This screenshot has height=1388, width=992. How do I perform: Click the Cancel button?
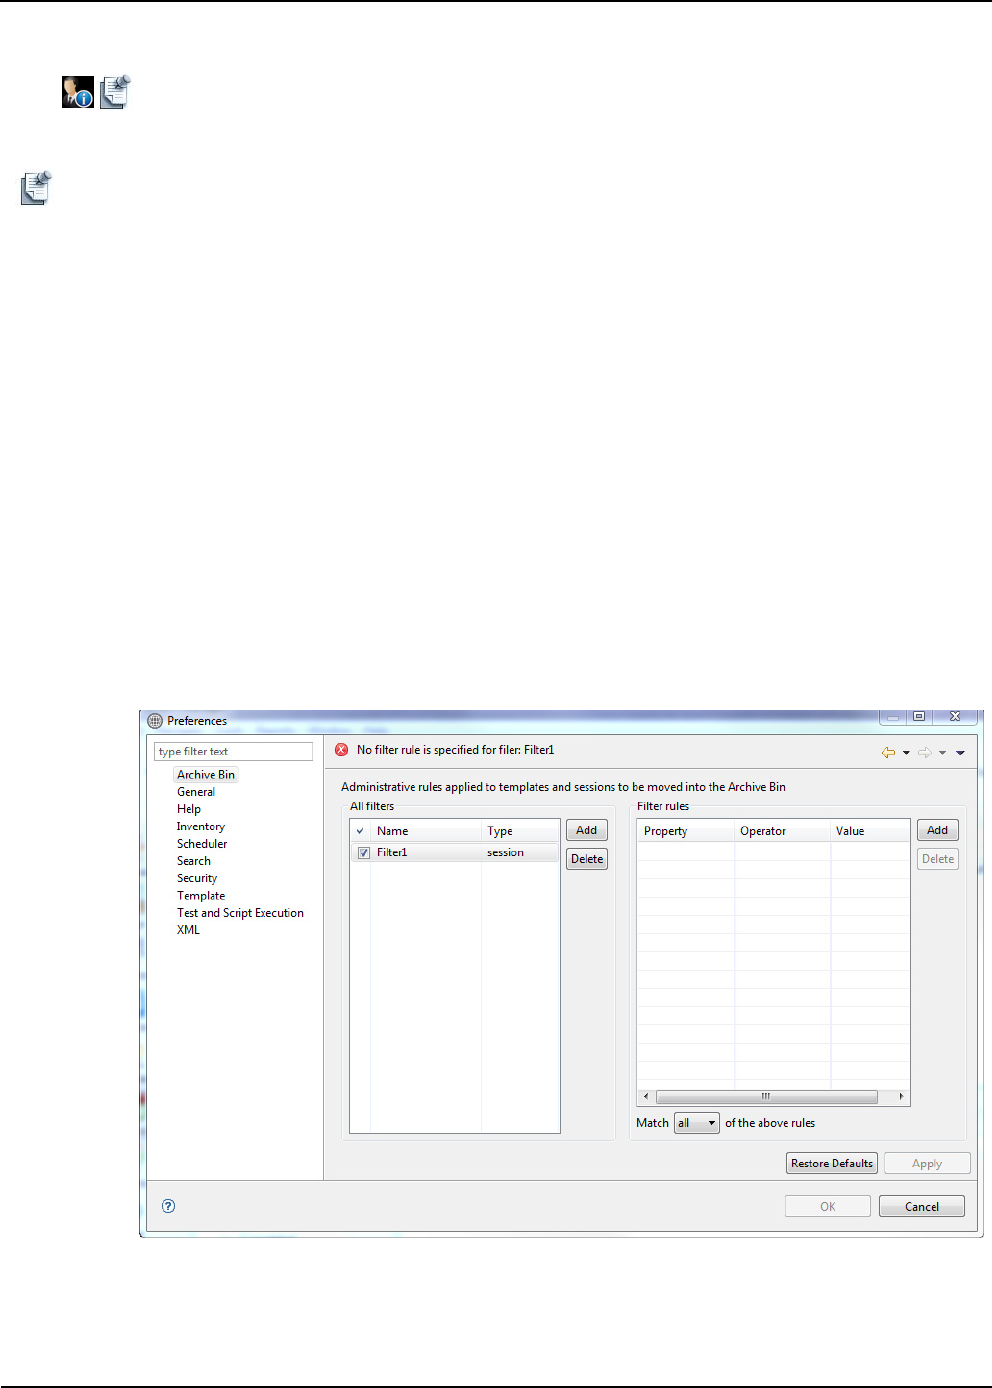922,1206
